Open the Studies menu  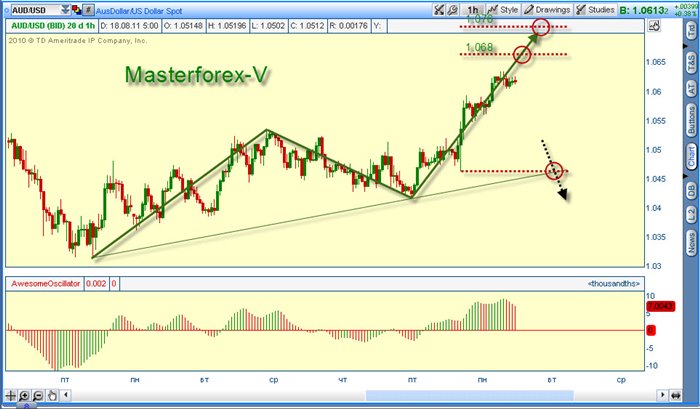[x=596, y=10]
